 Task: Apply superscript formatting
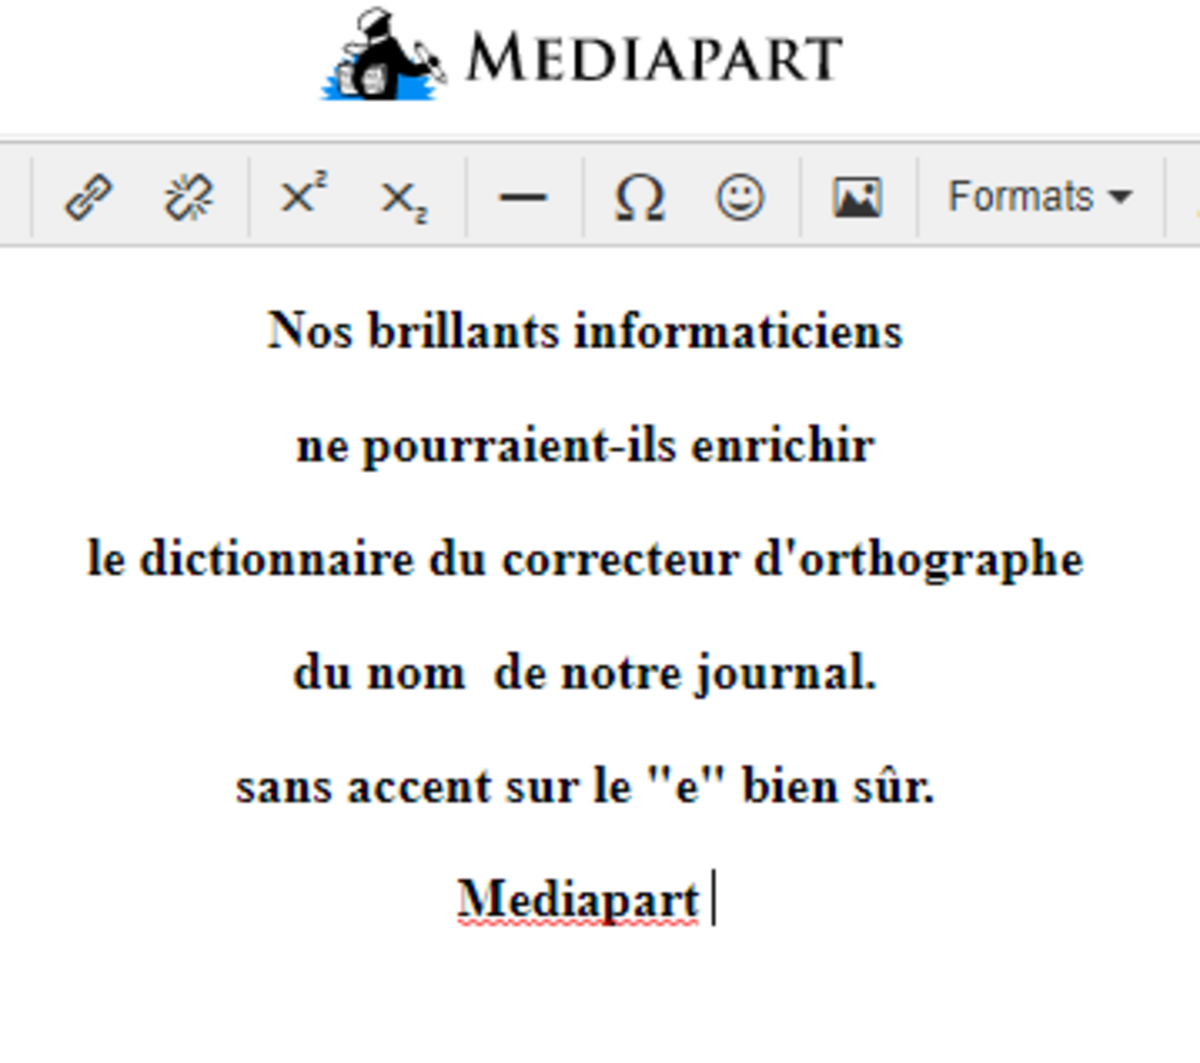pos(303,195)
